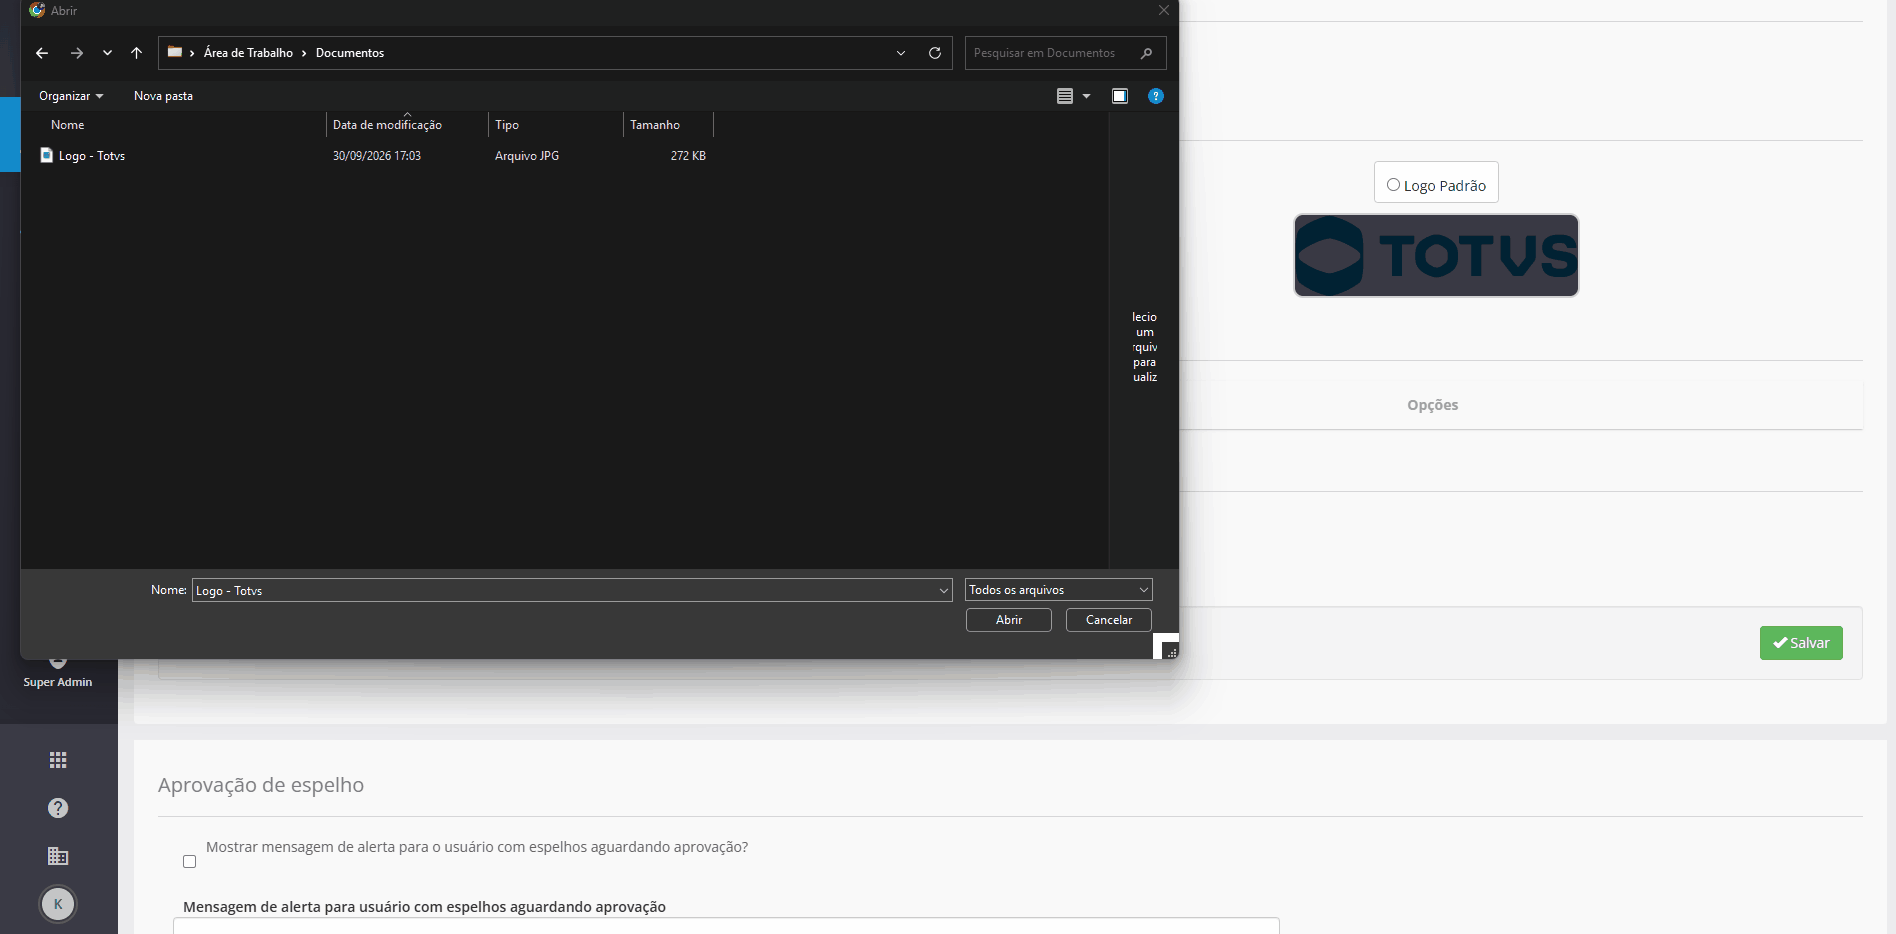
Task: Sort by Tamanho column header
Action: tap(655, 125)
